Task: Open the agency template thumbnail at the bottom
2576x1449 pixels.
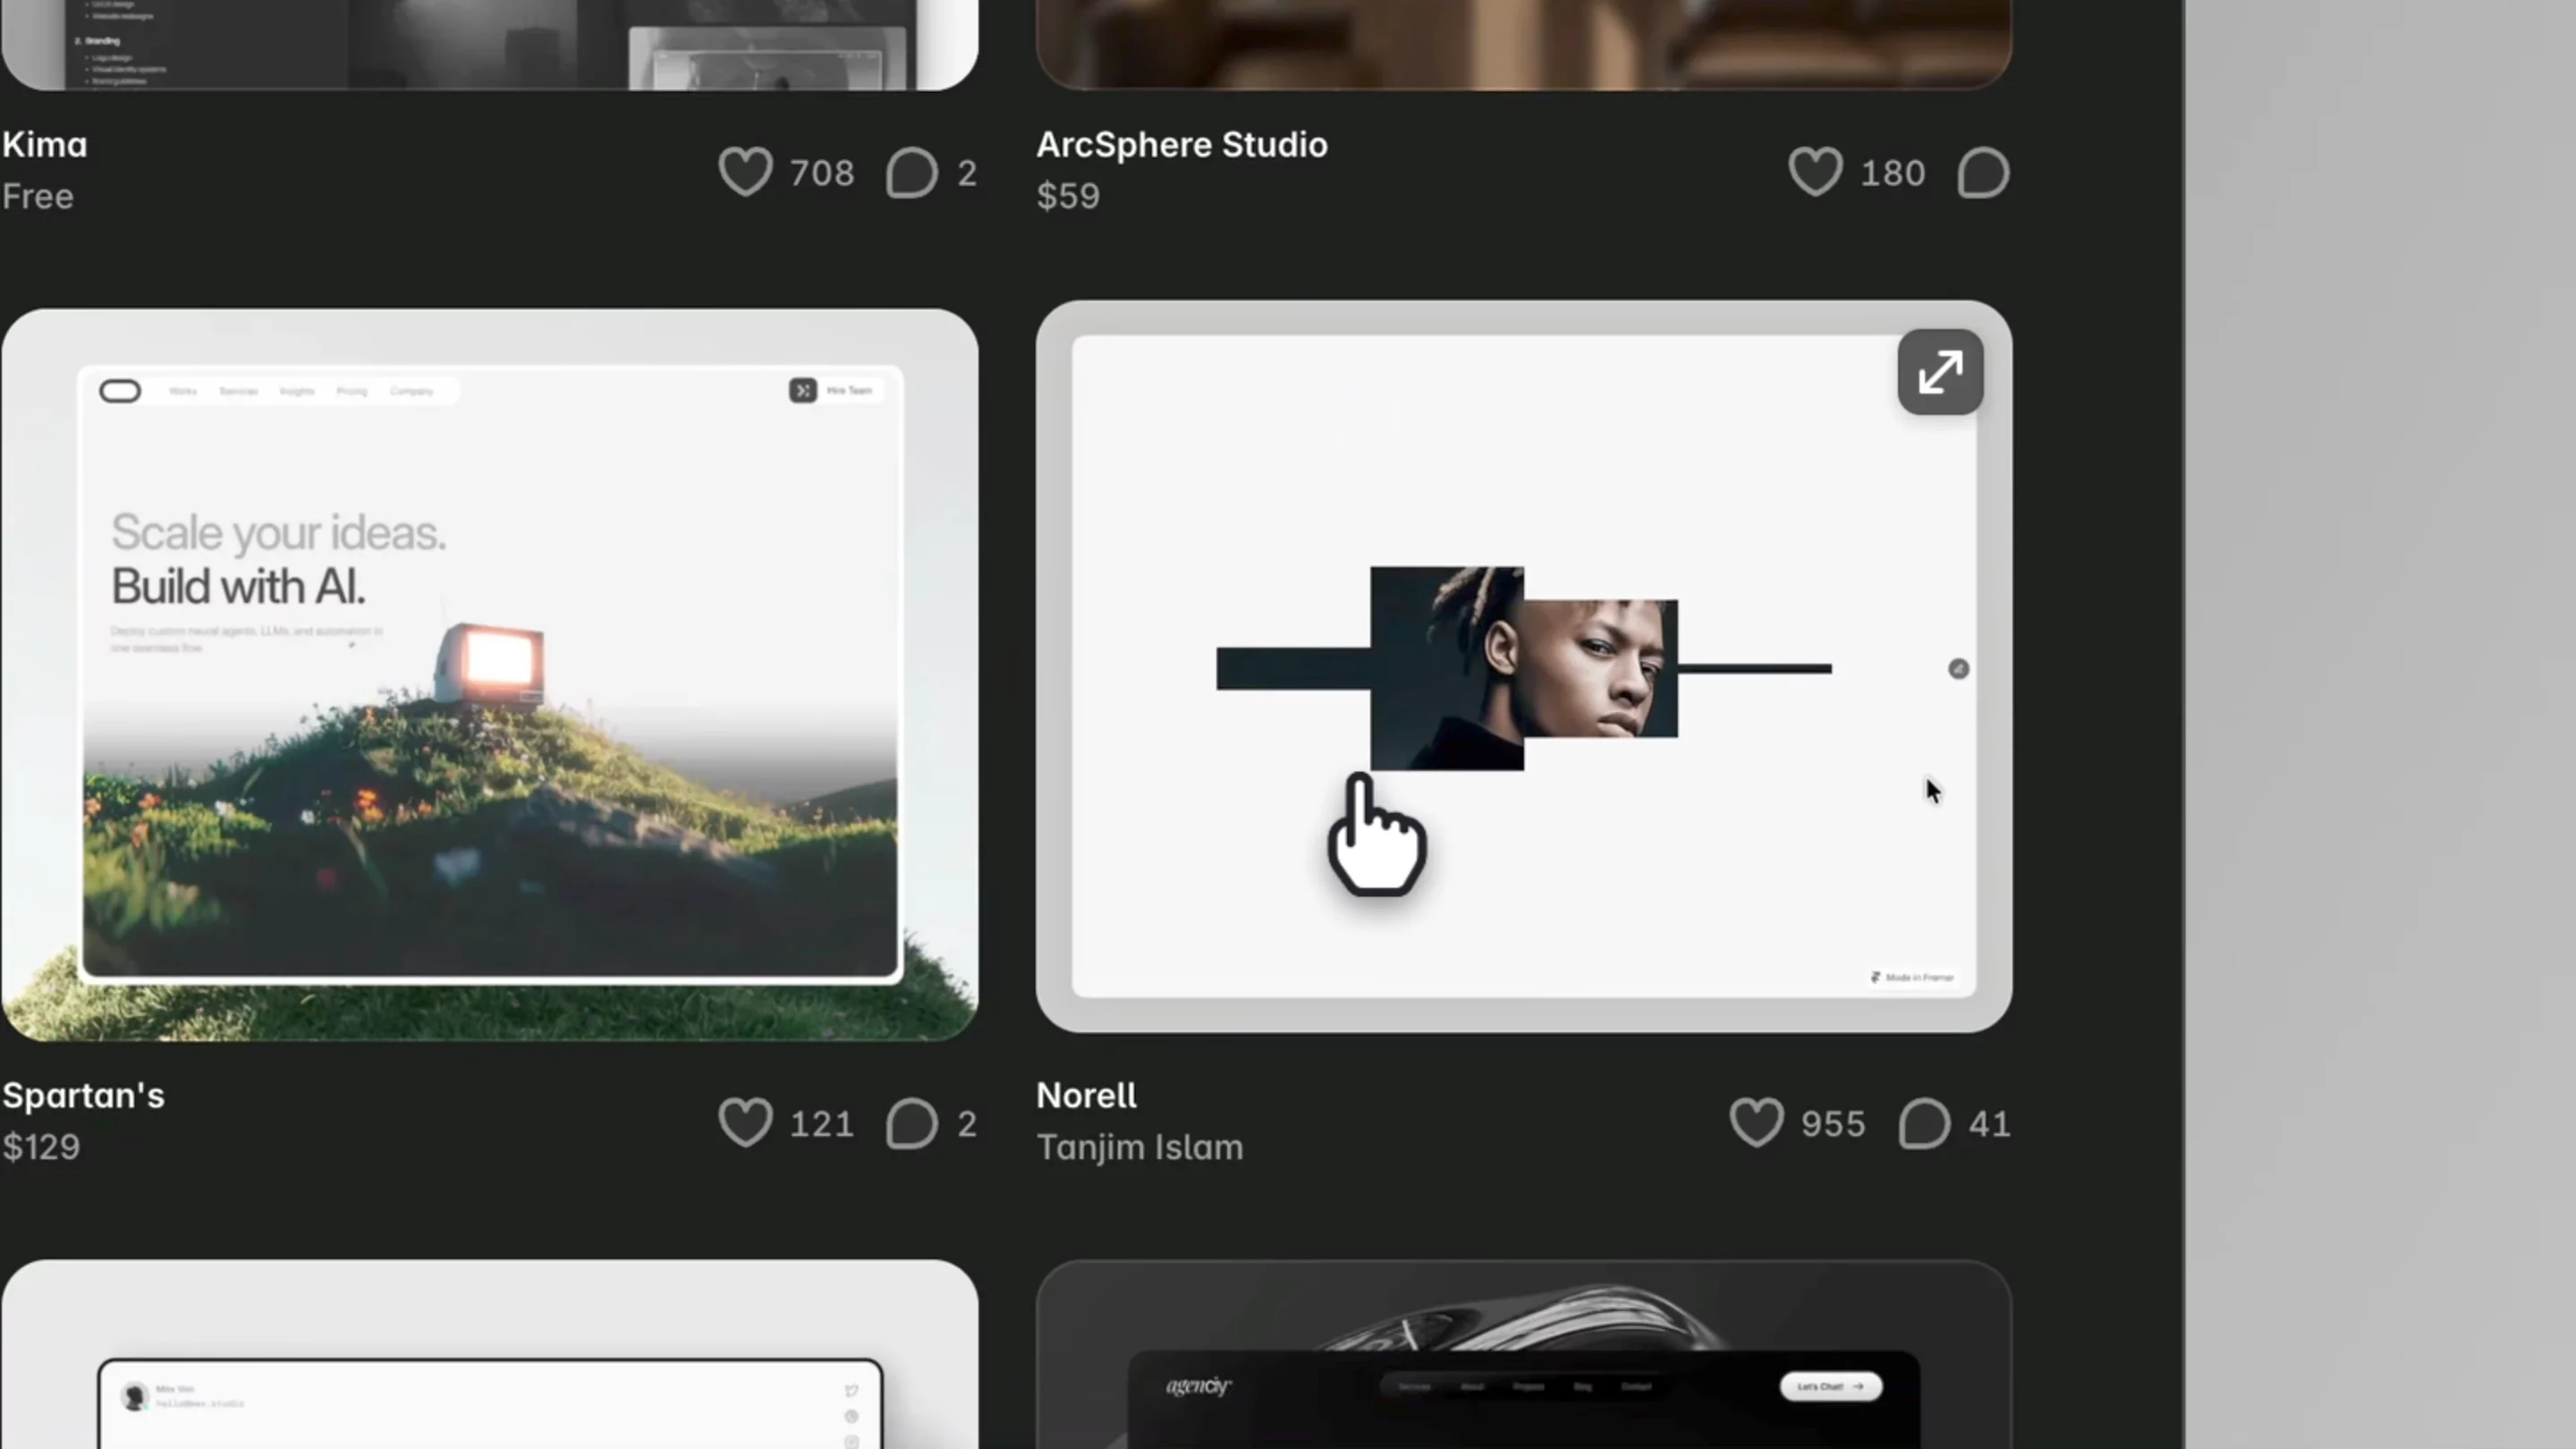Action: [1524, 1355]
